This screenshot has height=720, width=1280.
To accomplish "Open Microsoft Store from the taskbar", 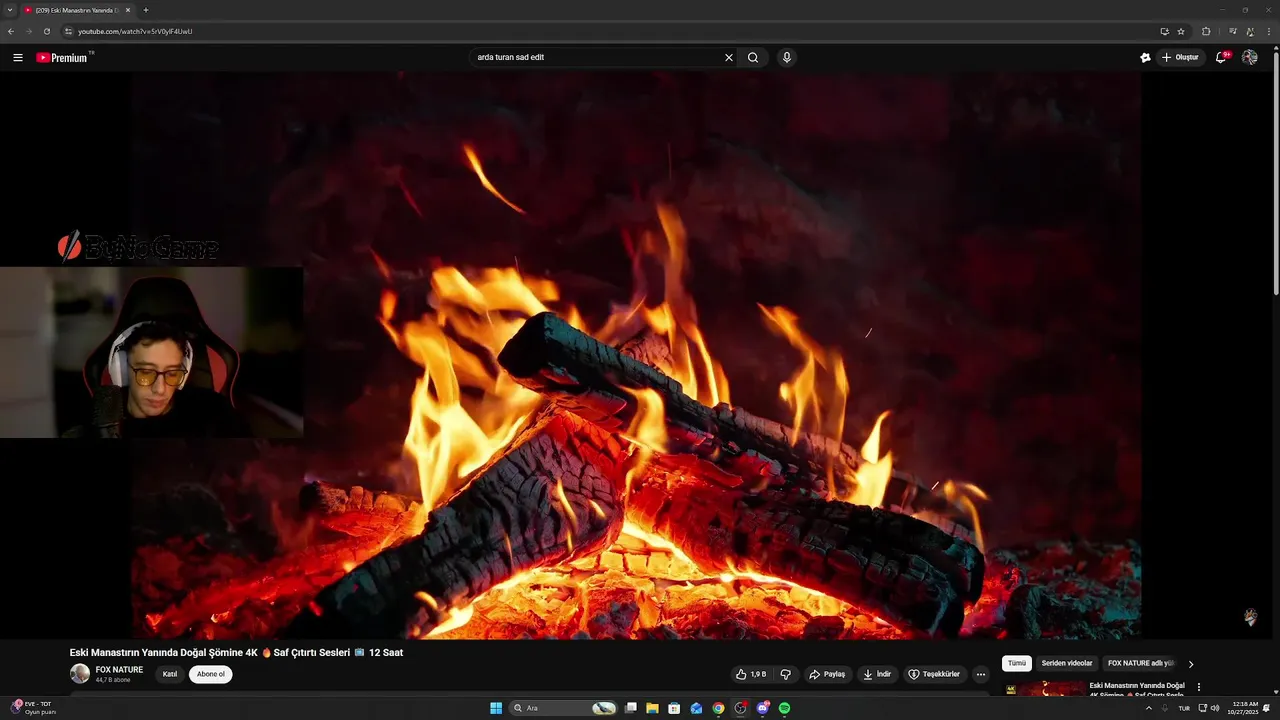I will (674, 708).
